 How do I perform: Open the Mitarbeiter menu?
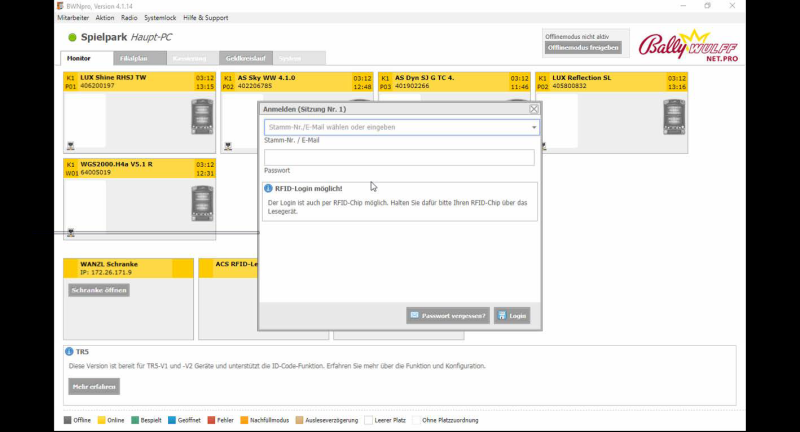pos(73,18)
